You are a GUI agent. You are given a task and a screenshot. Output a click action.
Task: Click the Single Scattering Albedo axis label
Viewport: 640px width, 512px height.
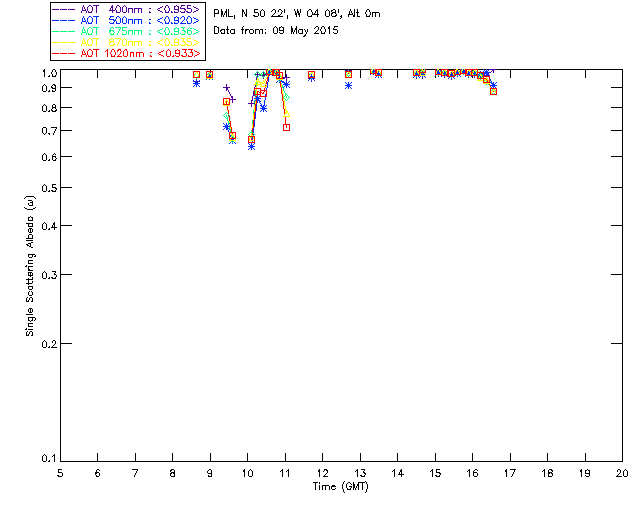[x=30, y=266]
